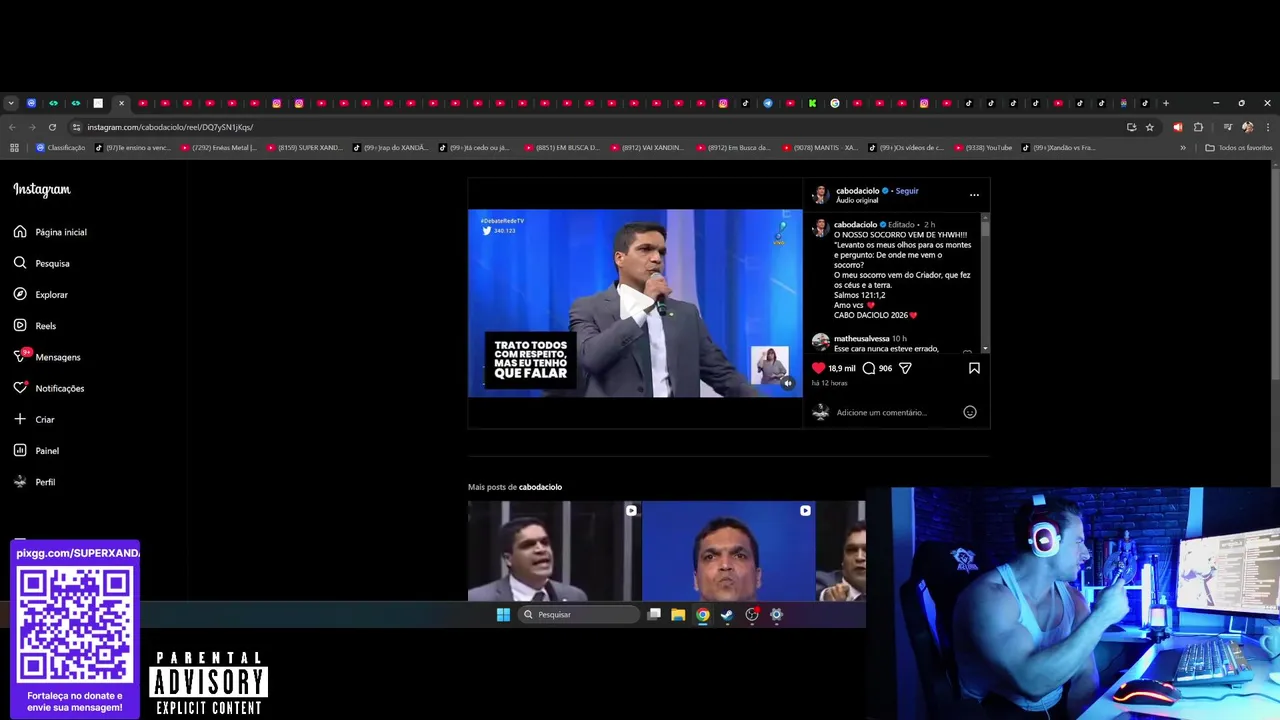Click the browser address bar
Viewport: 1280px width, 720px height.
(600, 127)
